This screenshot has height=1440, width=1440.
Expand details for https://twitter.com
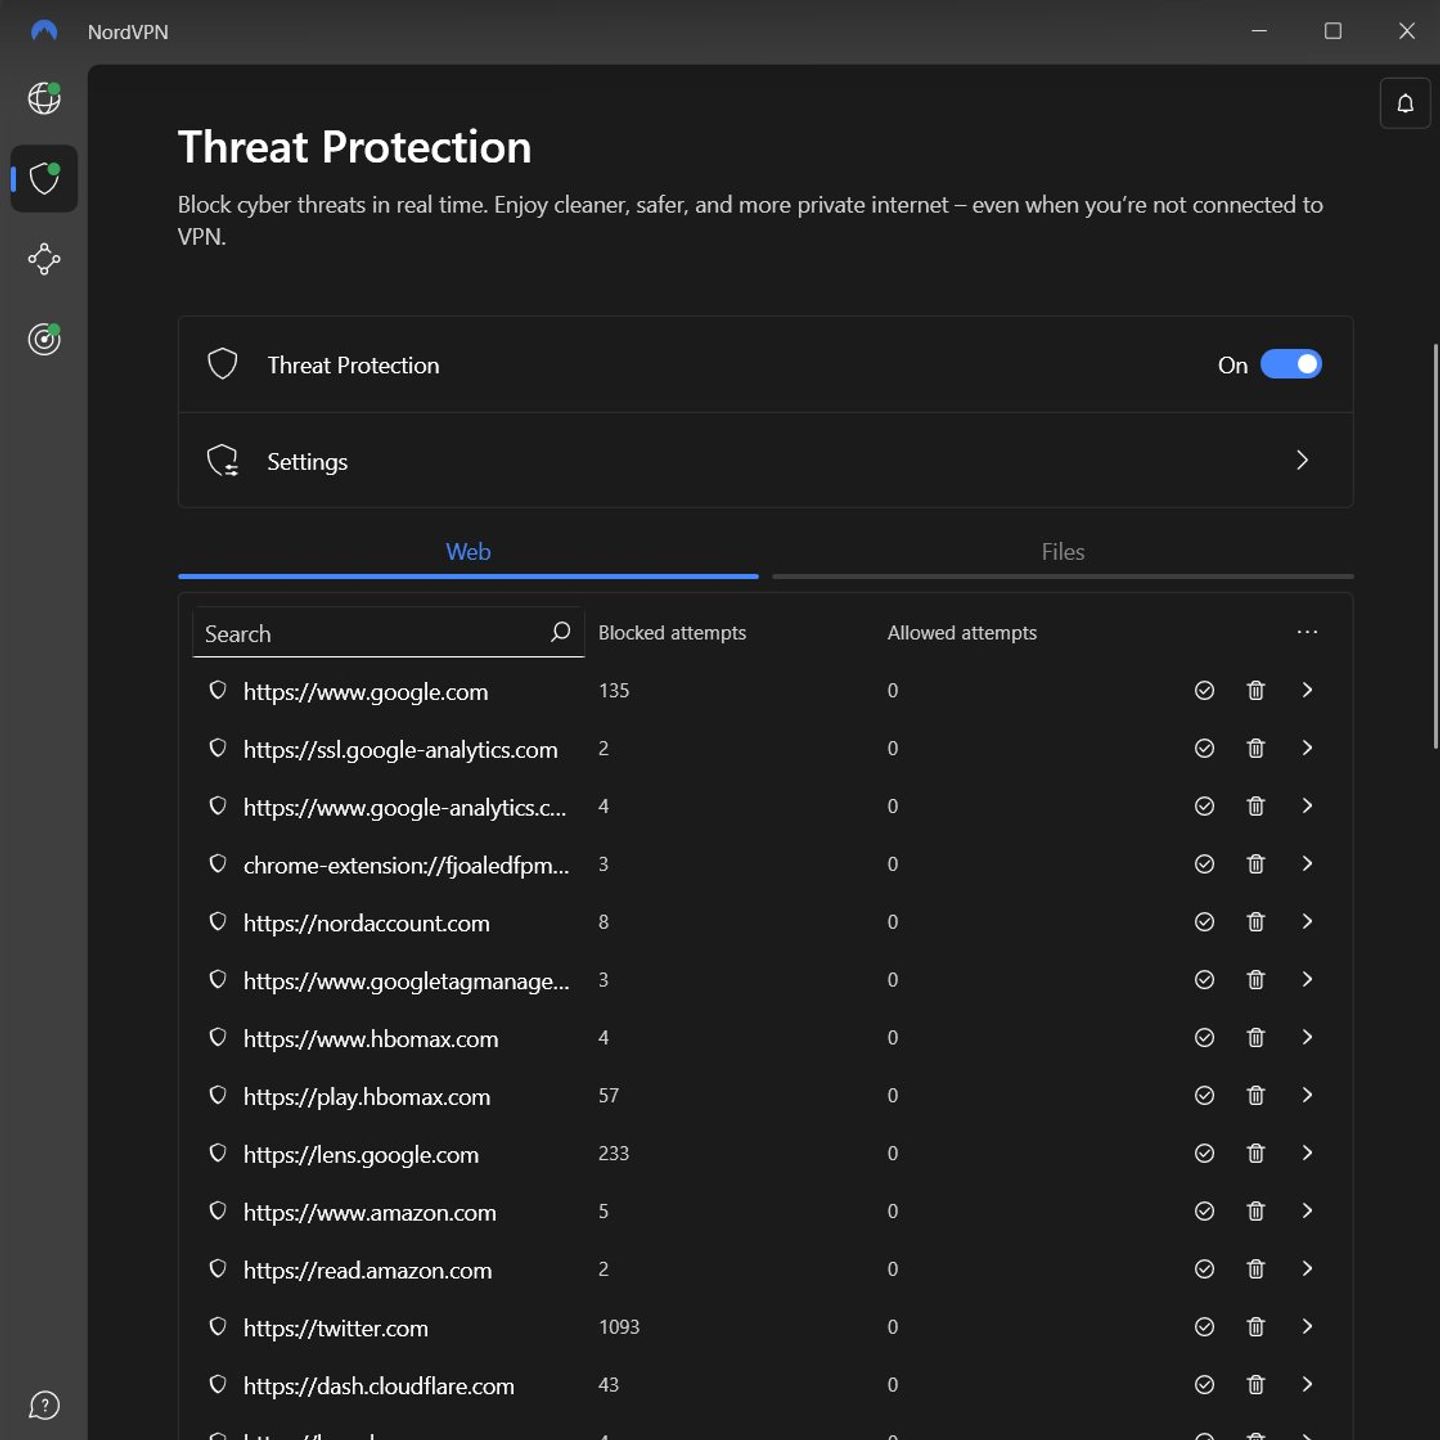pyautogui.click(x=1307, y=1327)
